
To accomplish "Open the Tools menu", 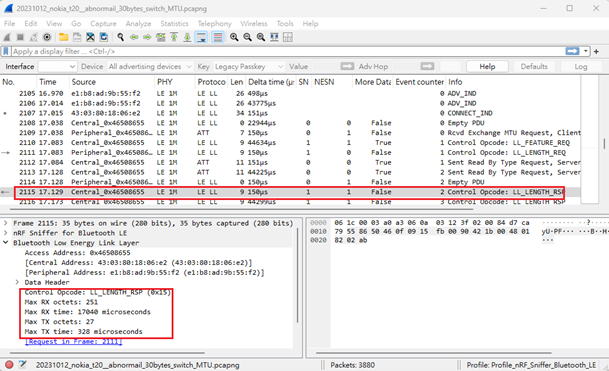I will (x=285, y=24).
